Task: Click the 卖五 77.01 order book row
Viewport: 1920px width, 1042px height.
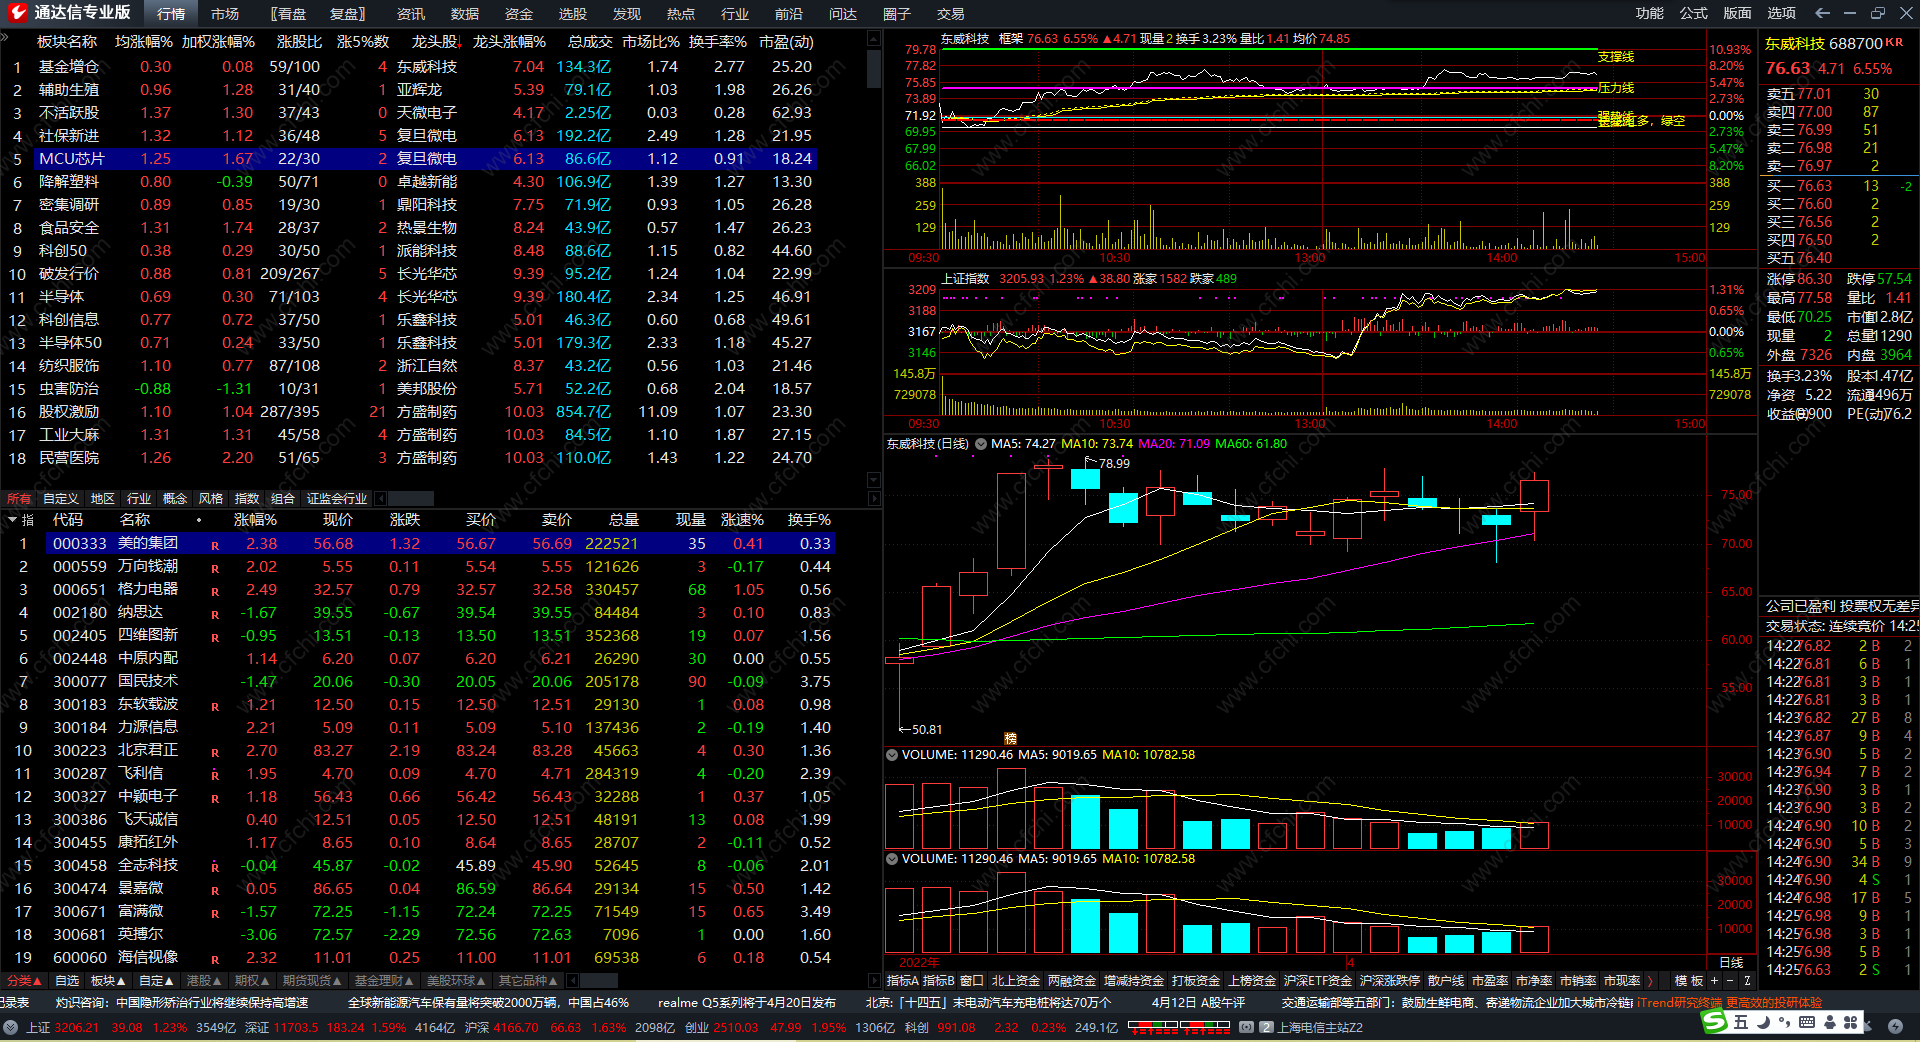Action: [1838, 94]
